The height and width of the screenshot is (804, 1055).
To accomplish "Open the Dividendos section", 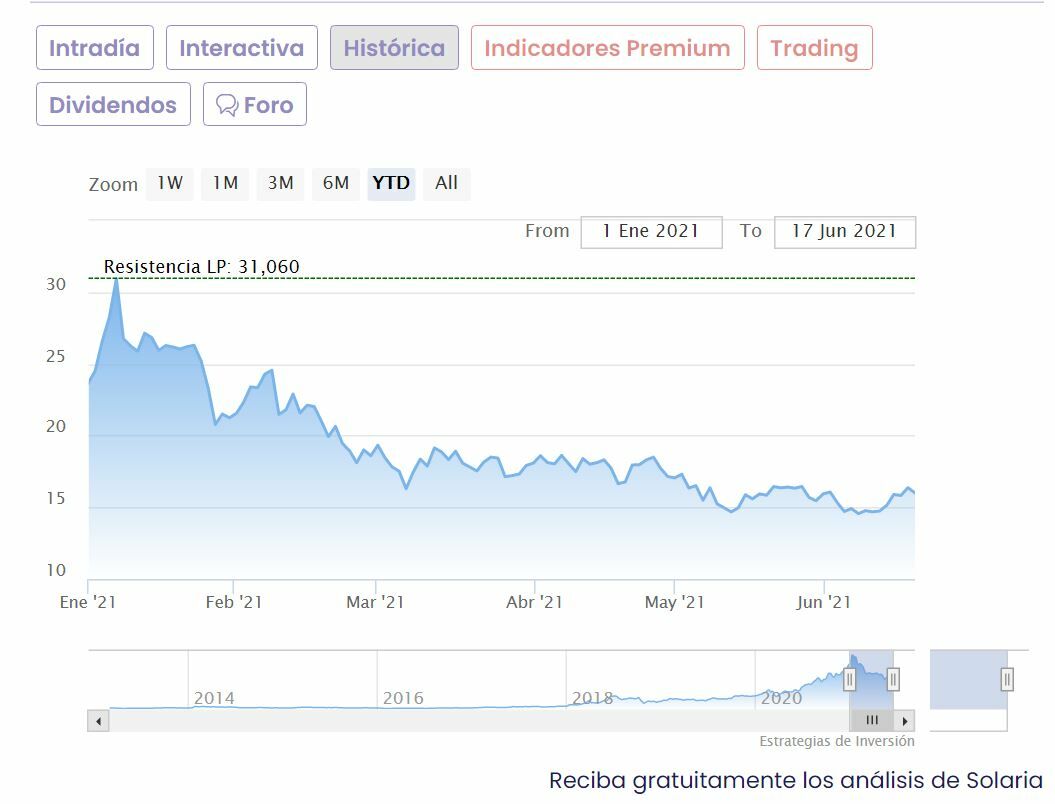I will (113, 105).
